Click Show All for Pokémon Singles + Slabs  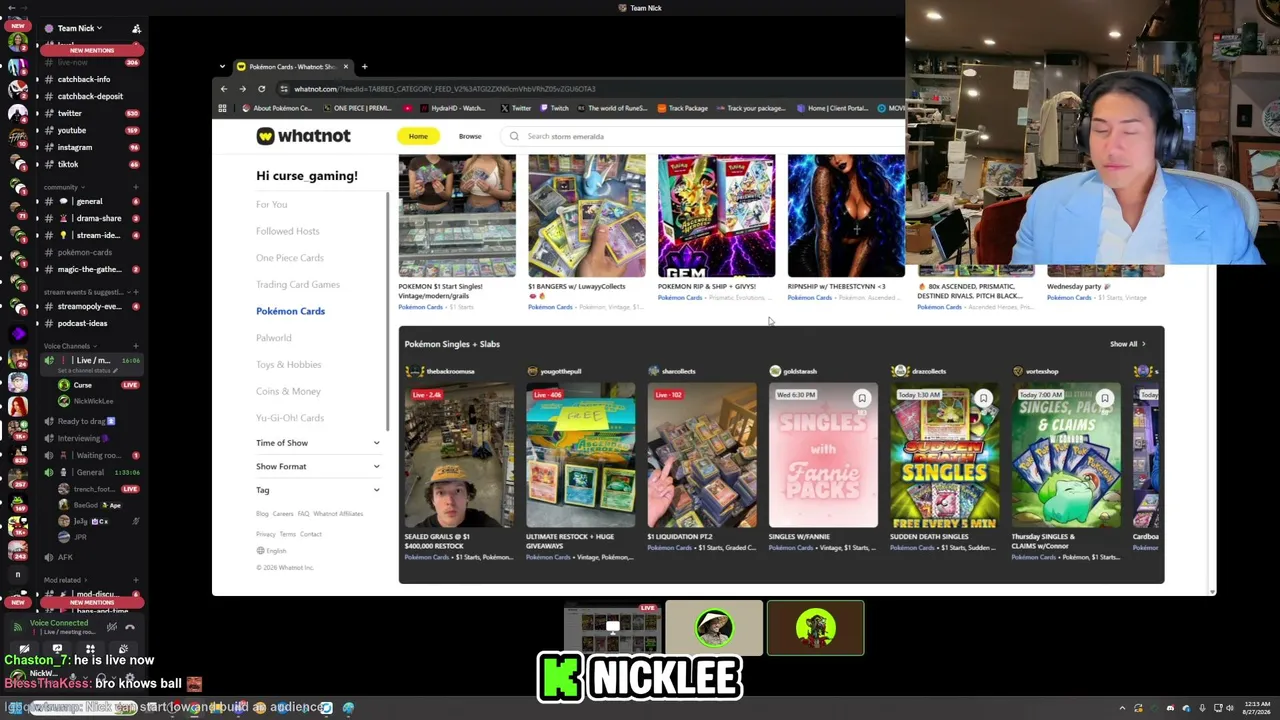(1127, 344)
